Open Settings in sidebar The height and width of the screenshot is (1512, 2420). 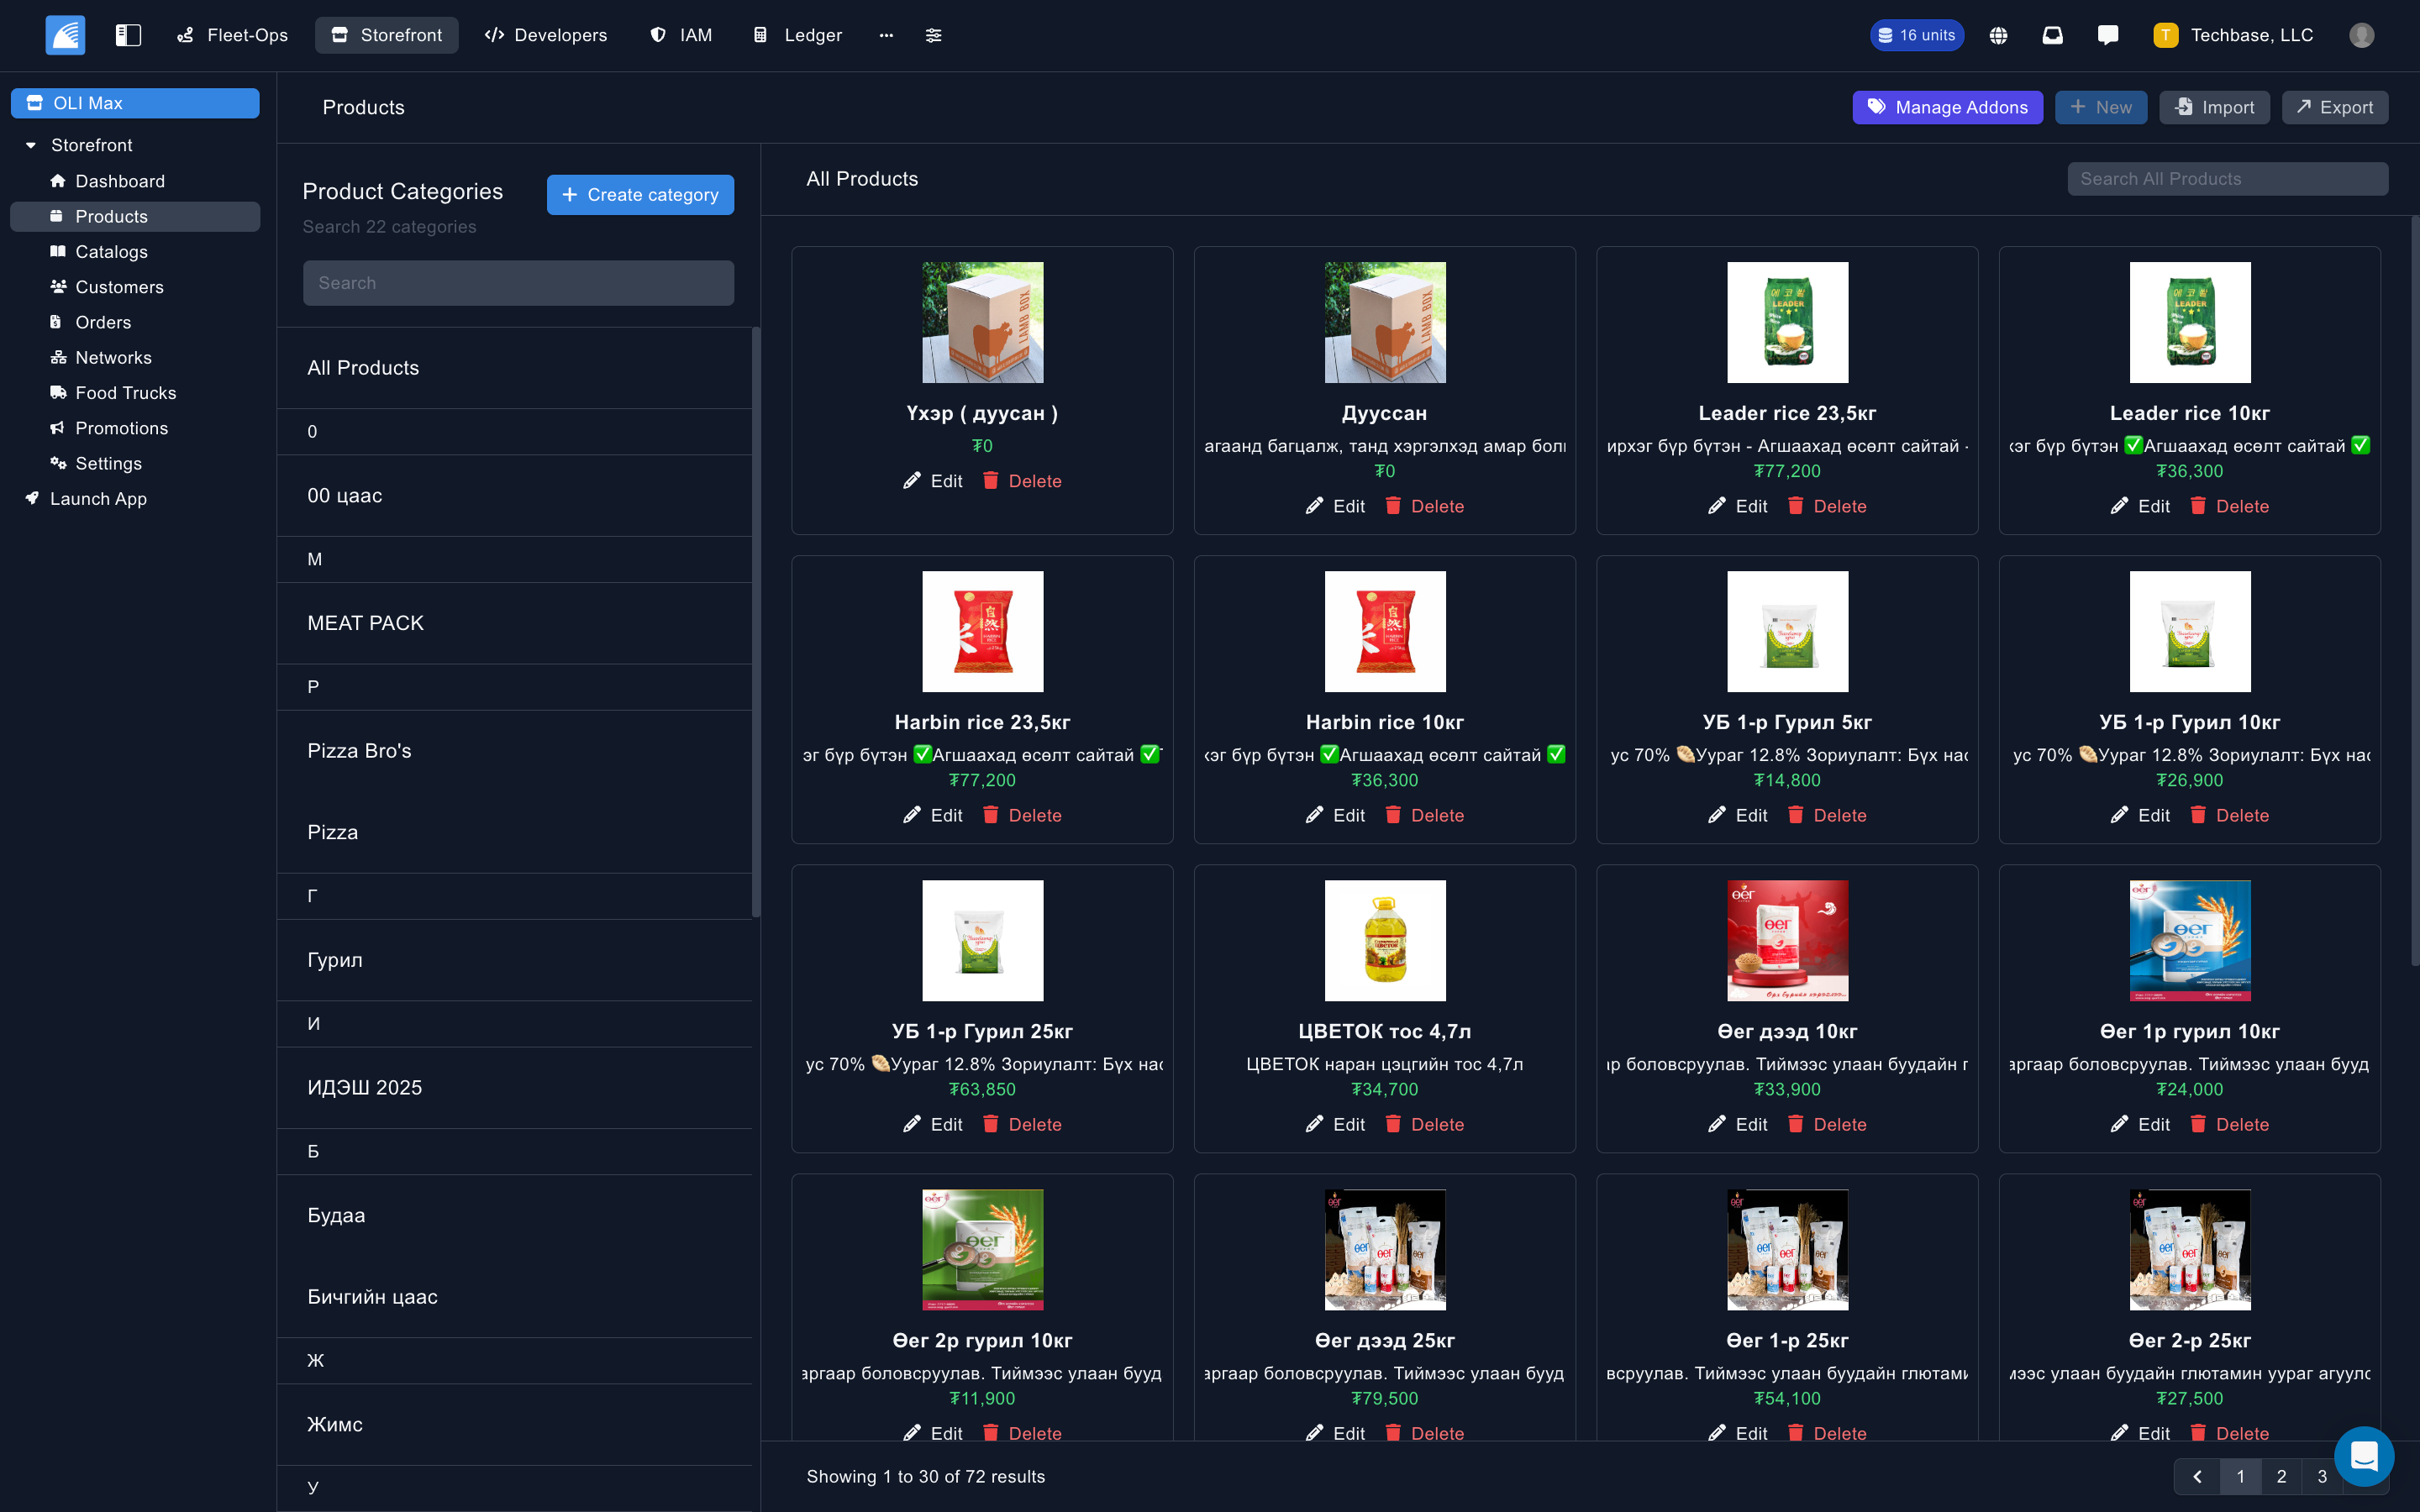click(108, 463)
